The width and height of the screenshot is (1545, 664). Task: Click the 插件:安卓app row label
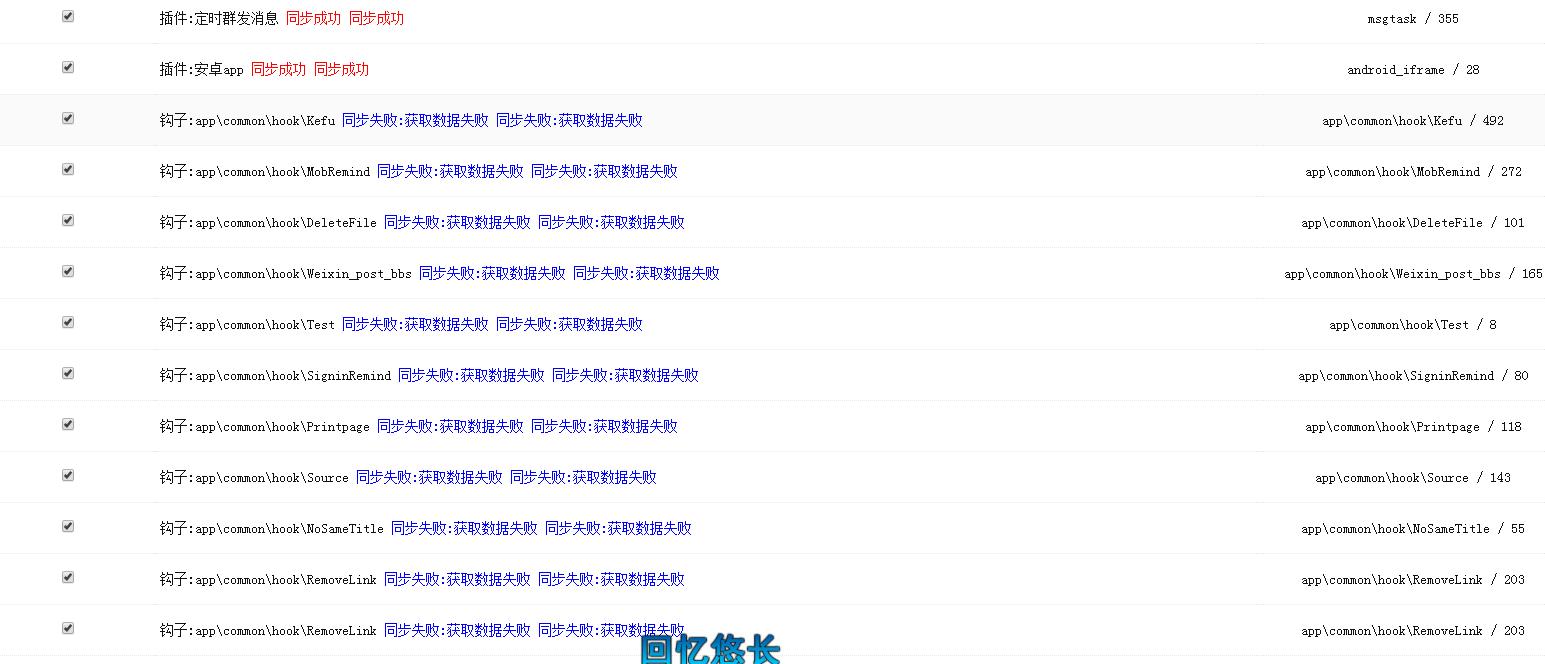(x=201, y=70)
